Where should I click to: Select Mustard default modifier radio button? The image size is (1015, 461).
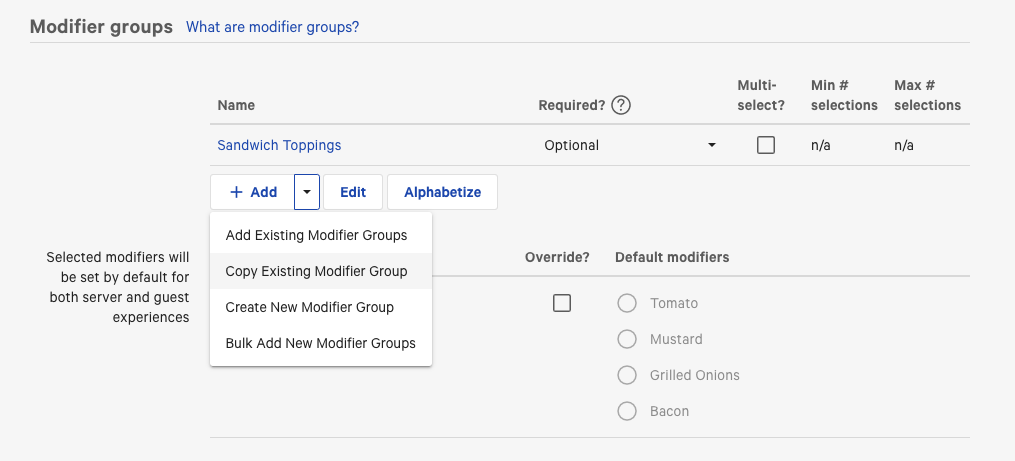627,339
